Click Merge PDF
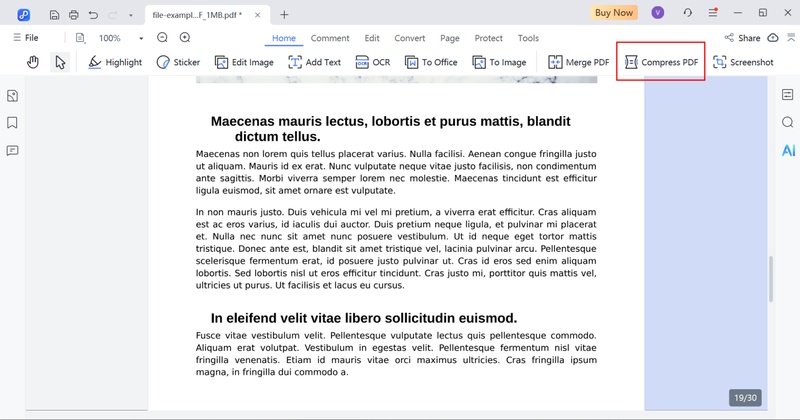The image size is (800, 420). (x=579, y=62)
